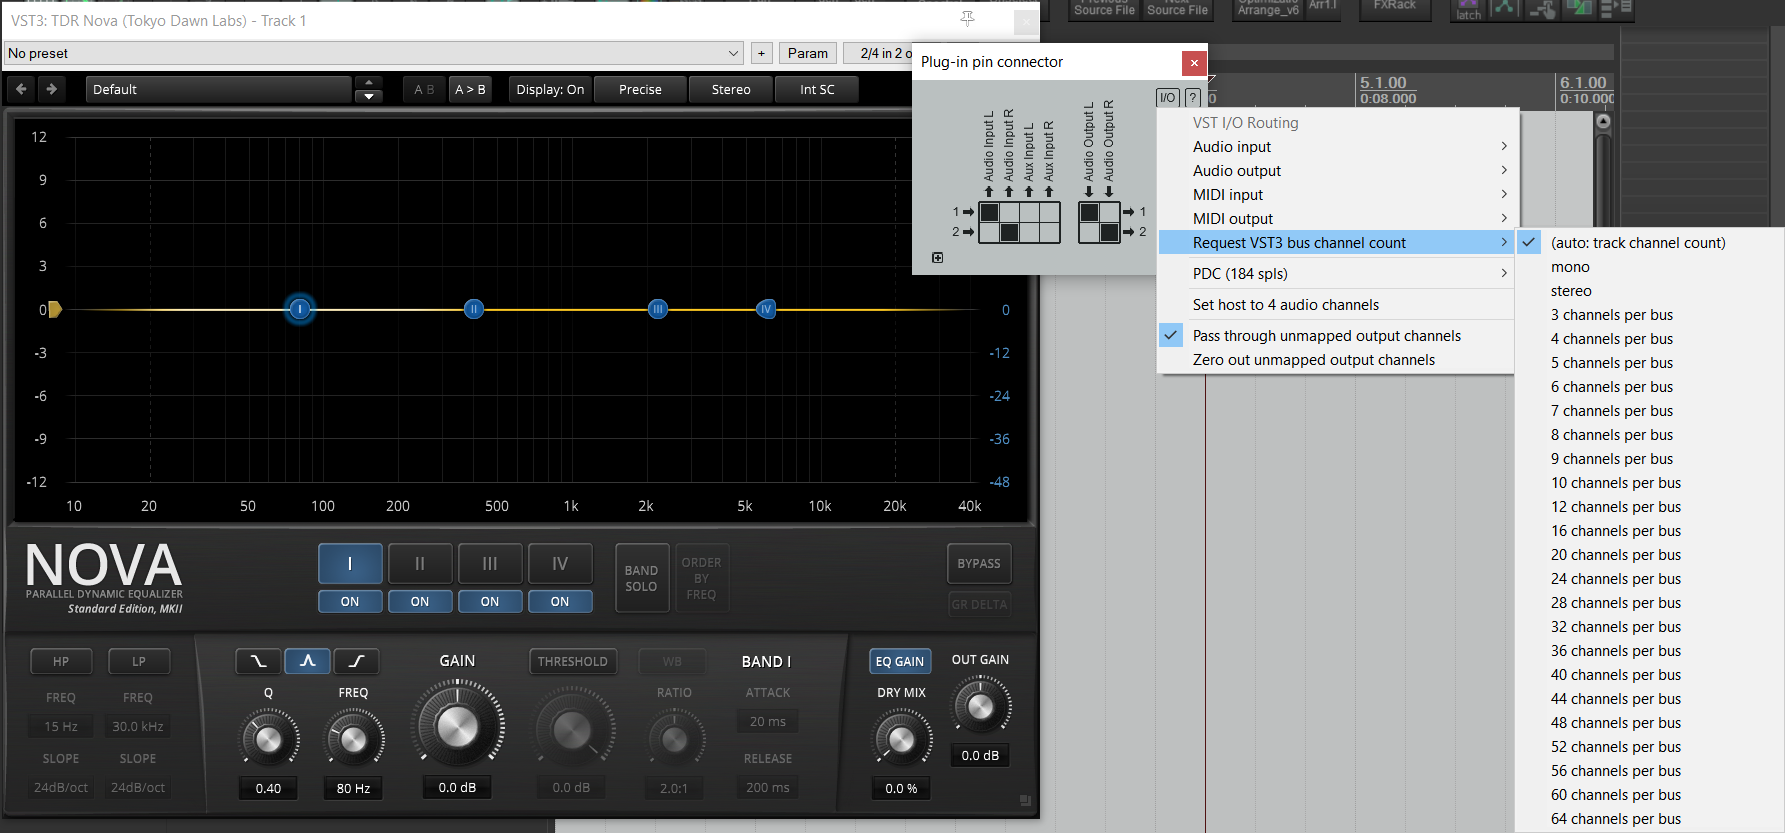Click the question mark help button
Viewport: 1785px width, 833px height.
[x=1192, y=97]
